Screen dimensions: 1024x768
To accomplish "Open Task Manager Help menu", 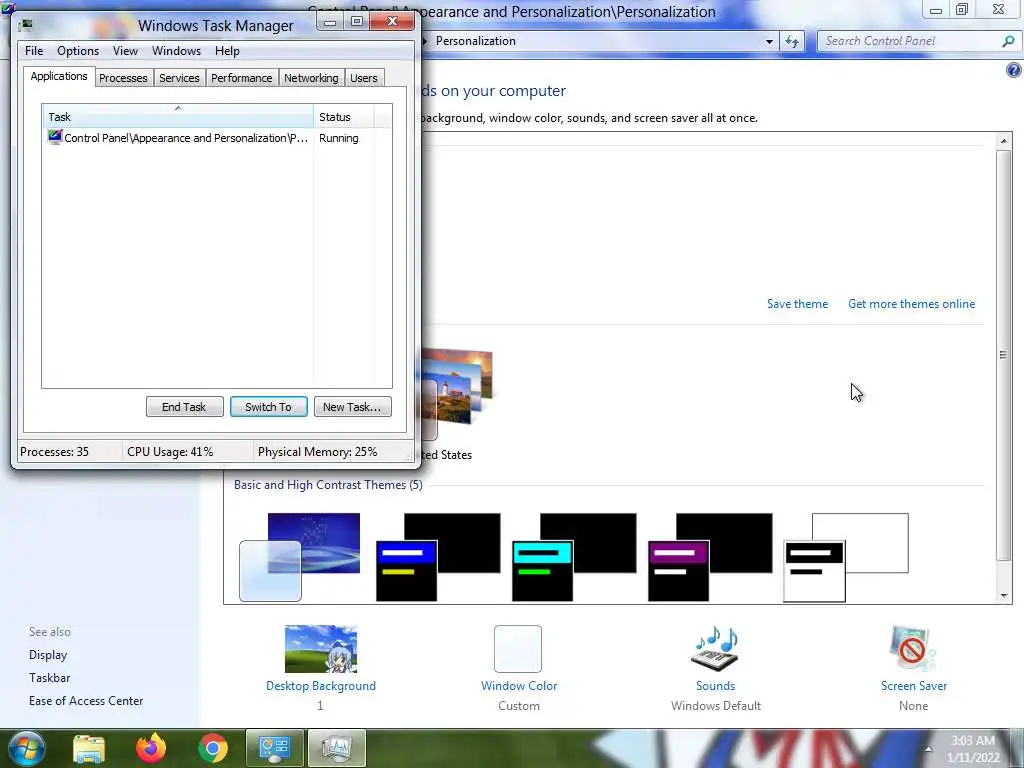I will 227,51.
